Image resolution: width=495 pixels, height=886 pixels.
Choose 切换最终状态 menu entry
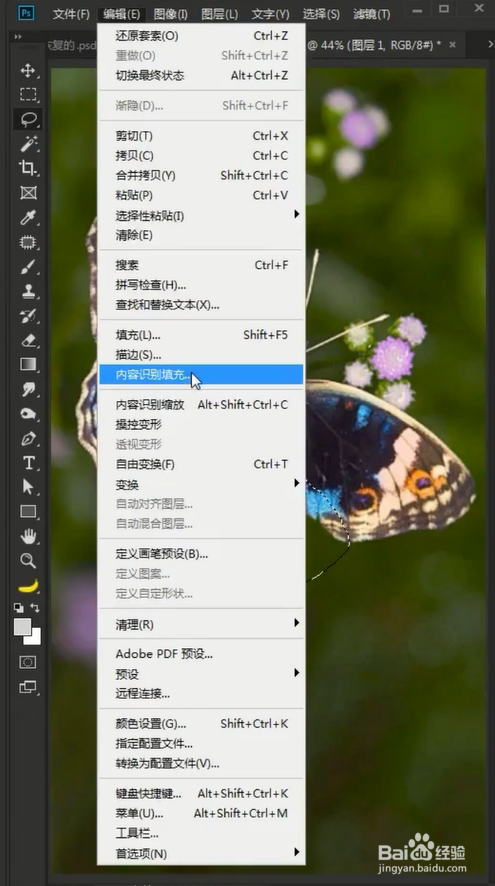click(201, 75)
